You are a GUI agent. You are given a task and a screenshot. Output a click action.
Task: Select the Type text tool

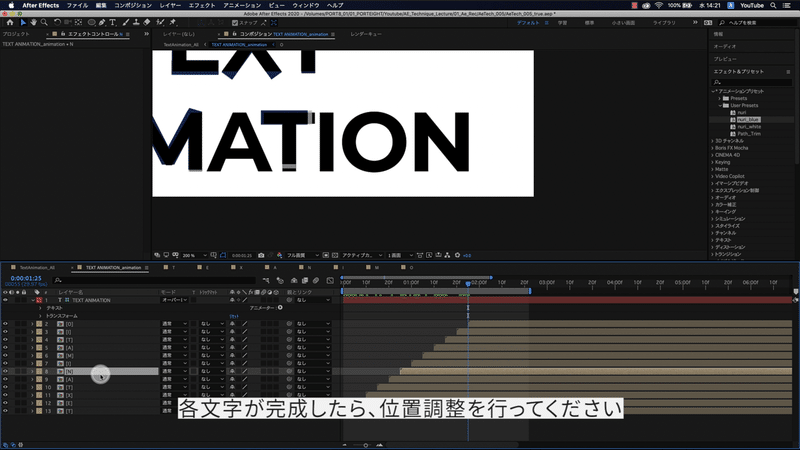tap(113, 22)
